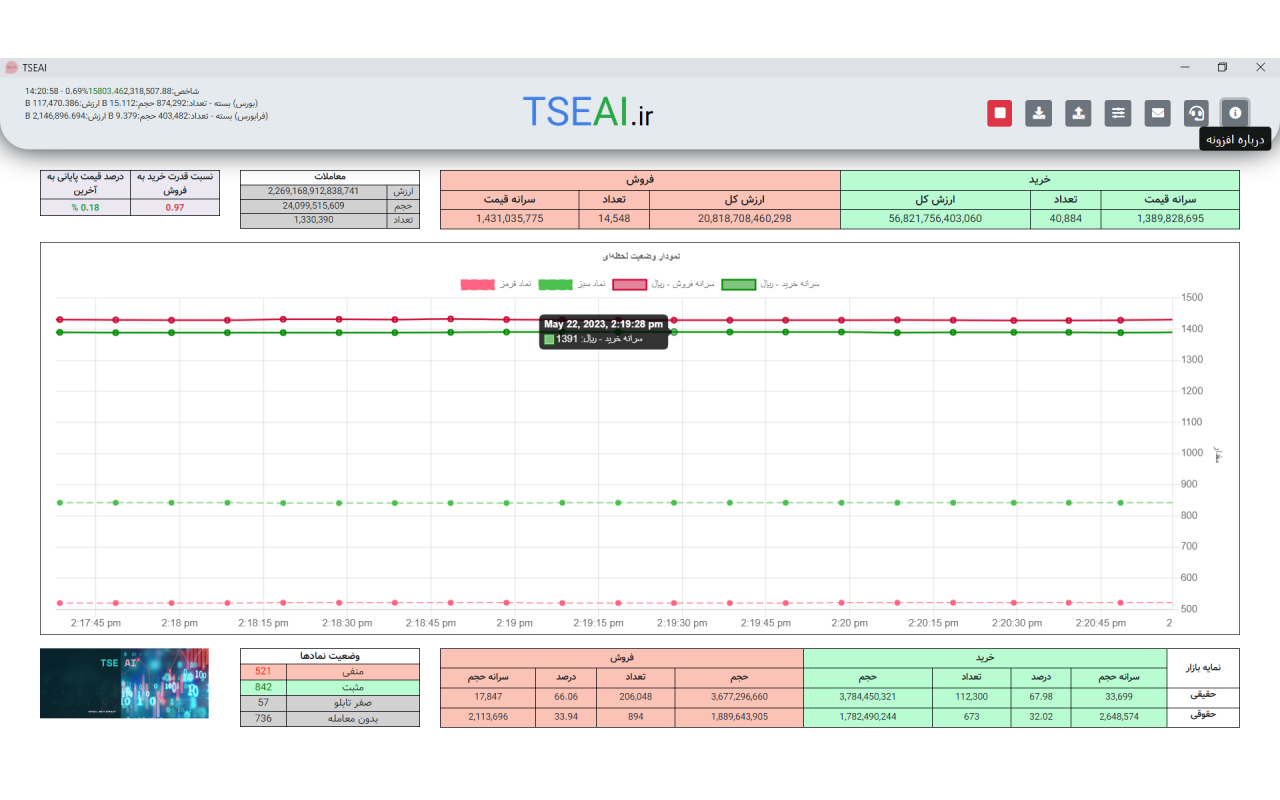Click real buyers count 112,300
Screen dimensions: 1280x800
coord(971,697)
